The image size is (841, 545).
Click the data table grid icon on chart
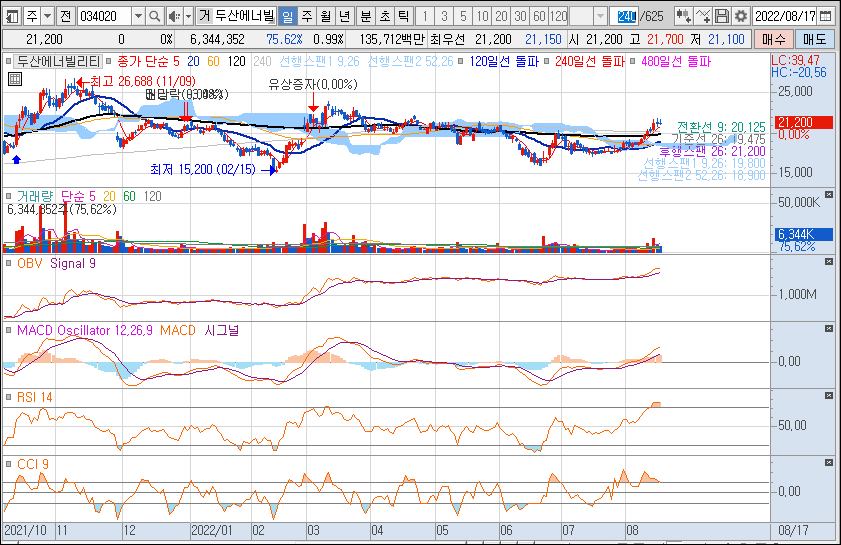coord(15,79)
